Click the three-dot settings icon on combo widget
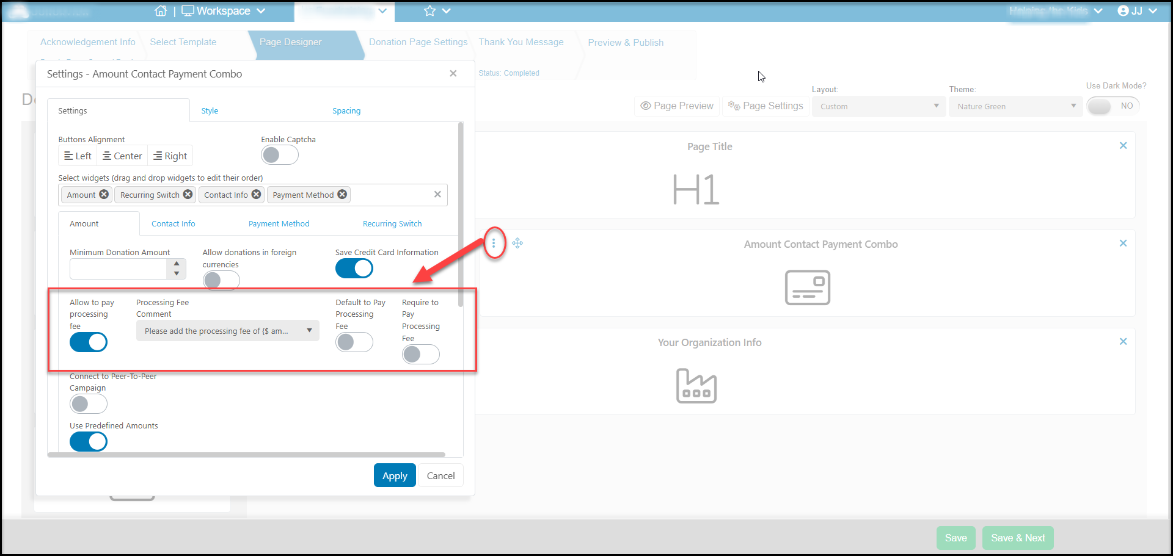Image resolution: width=1173 pixels, height=556 pixels. click(493, 243)
